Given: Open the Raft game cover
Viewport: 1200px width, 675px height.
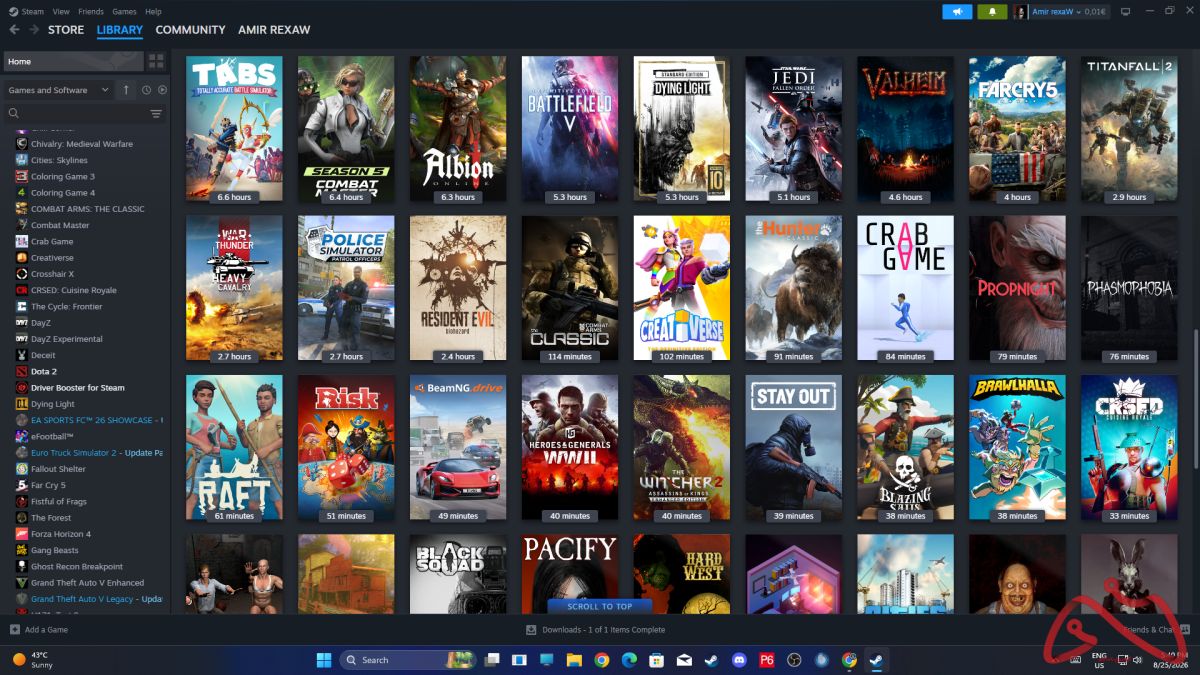Looking at the screenshot, I should 234,448.
